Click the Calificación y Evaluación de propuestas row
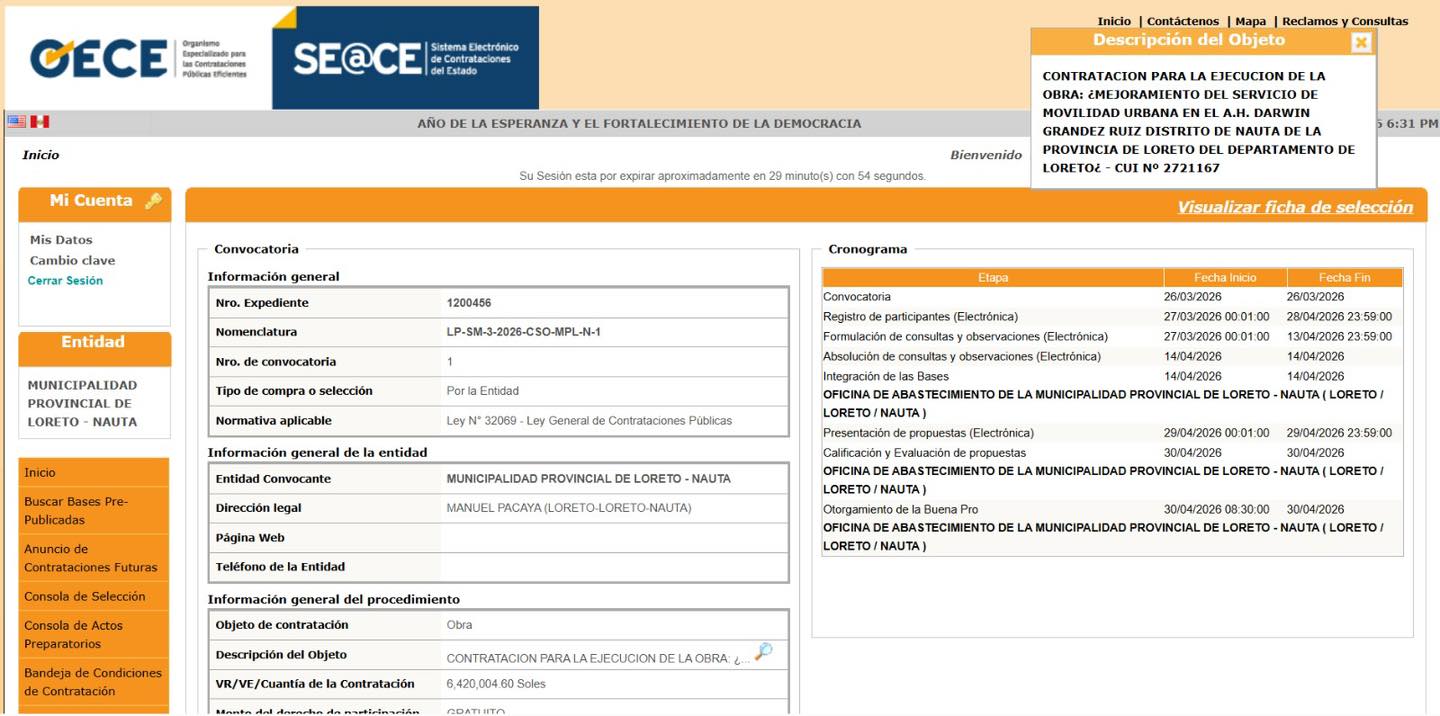The image size is (1440, 716). 1112,453
